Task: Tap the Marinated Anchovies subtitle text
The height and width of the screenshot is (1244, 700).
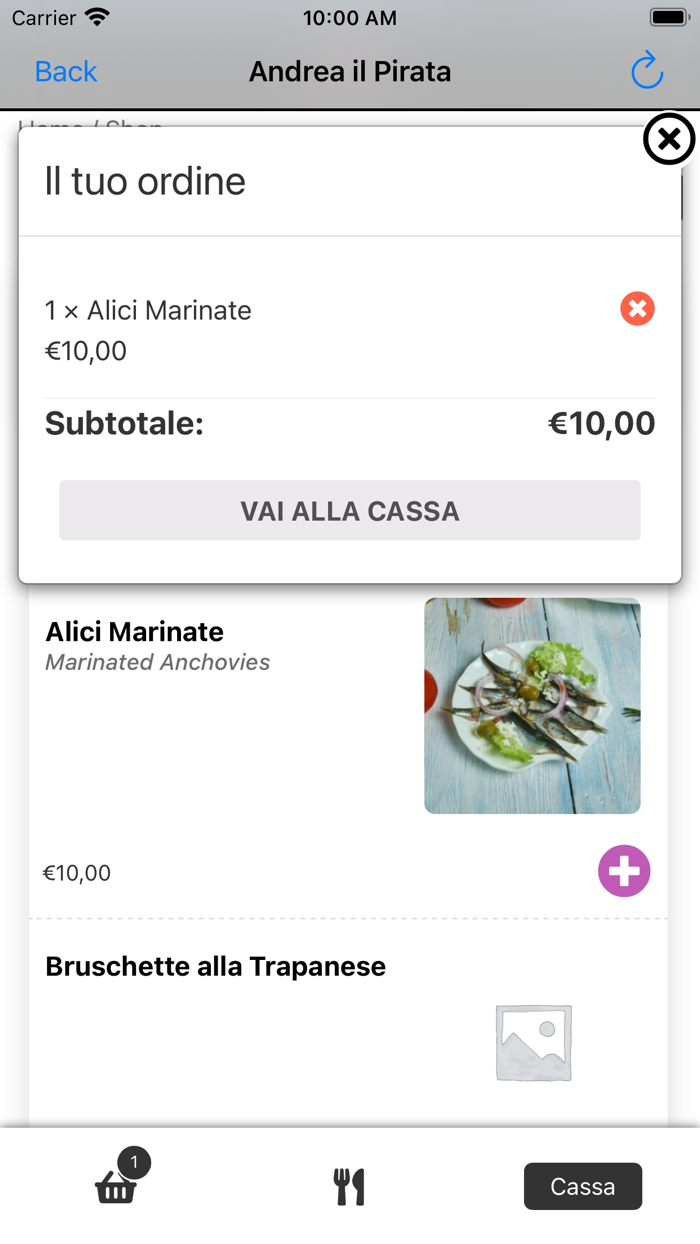Action: click(x=158, y=662)
